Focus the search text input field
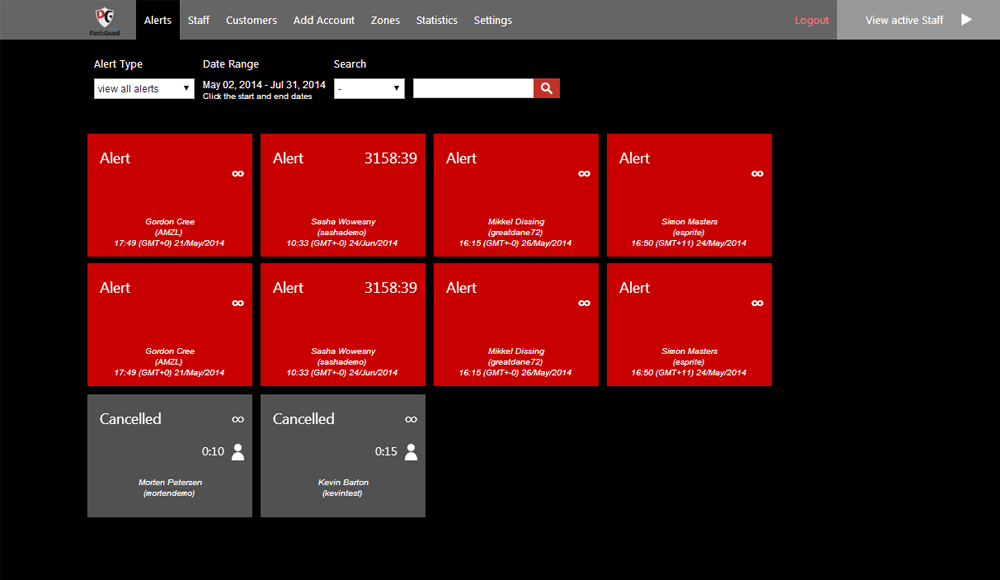The width and height of the screenshot is (1000, 580). (473, 89)
